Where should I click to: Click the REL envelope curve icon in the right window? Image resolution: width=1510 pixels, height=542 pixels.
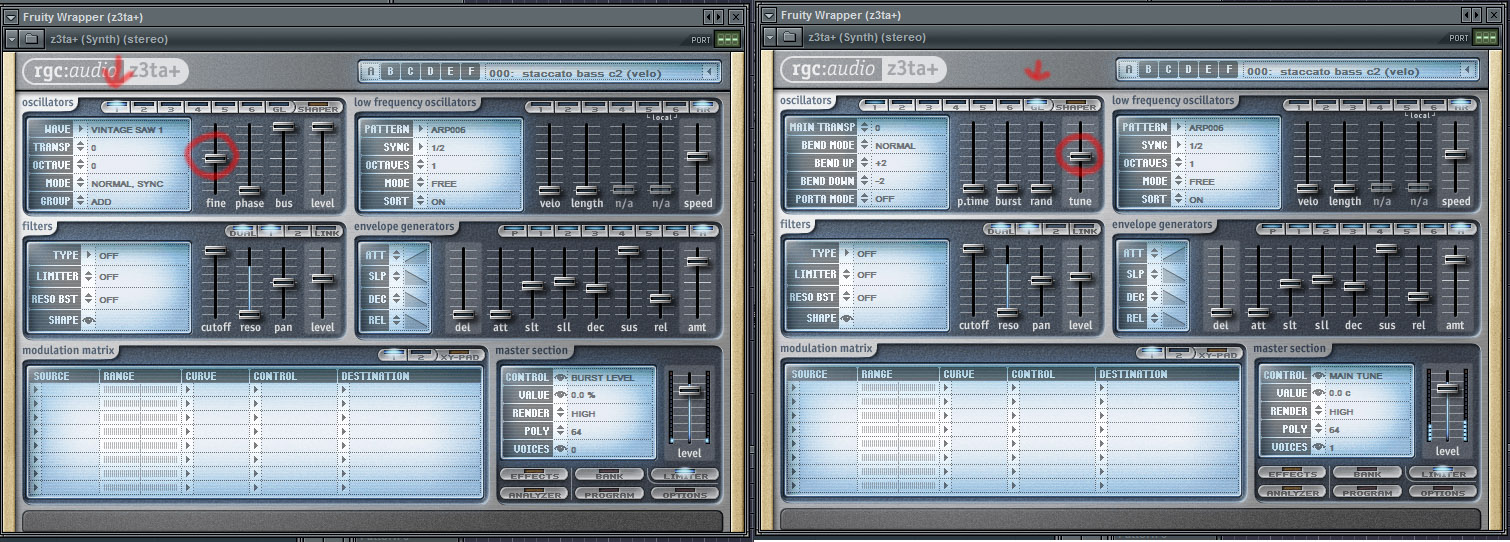pos(1173,318)
